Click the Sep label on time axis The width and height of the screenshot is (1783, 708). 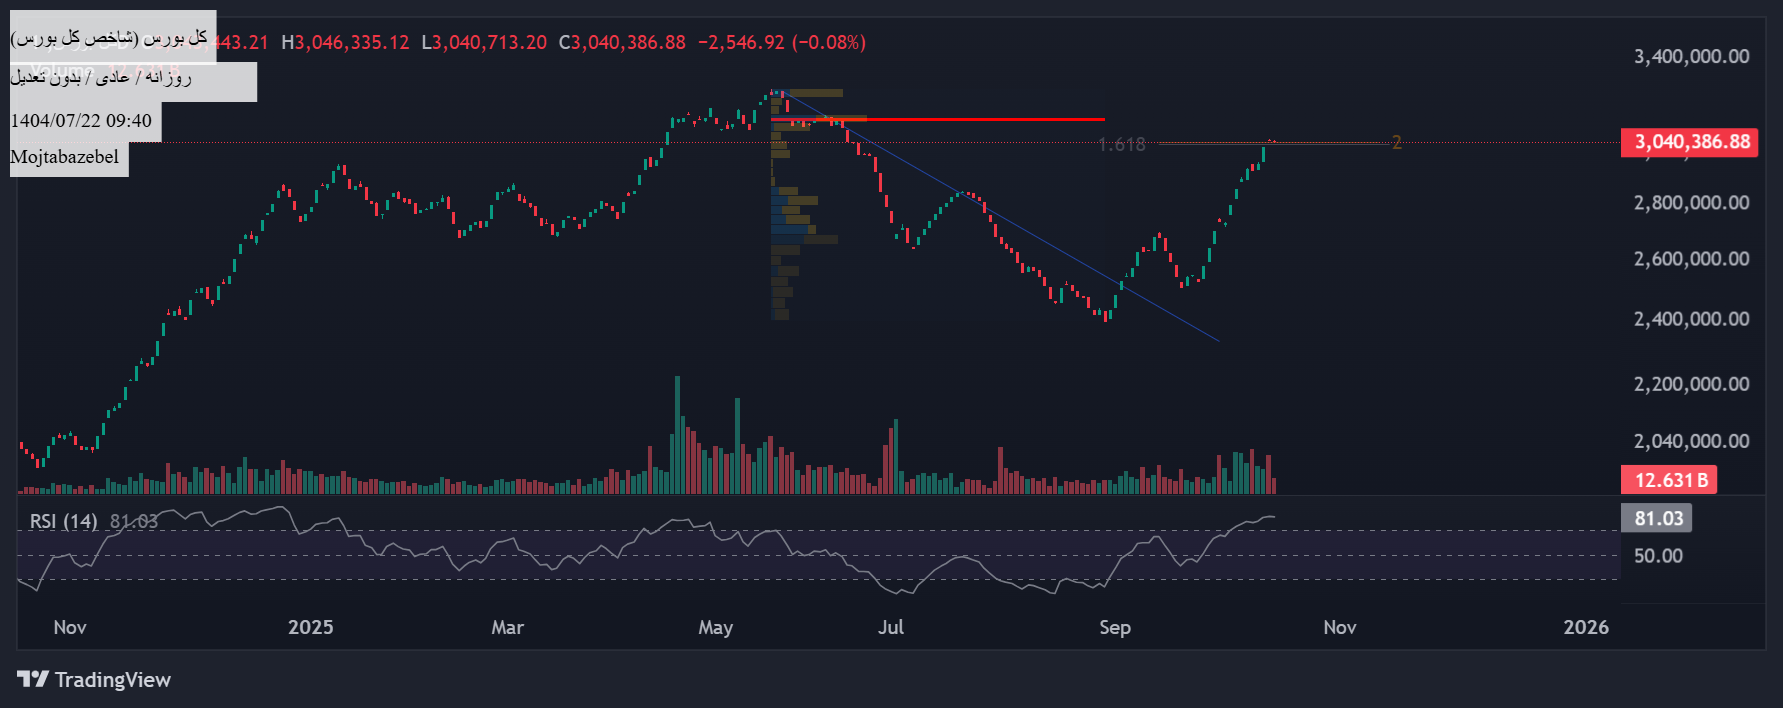tap(1114, 627)
